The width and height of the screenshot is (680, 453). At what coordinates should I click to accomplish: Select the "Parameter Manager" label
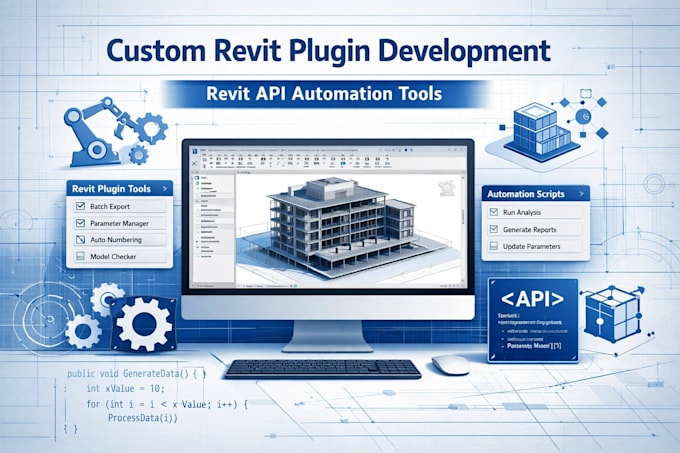coord(119,224)
